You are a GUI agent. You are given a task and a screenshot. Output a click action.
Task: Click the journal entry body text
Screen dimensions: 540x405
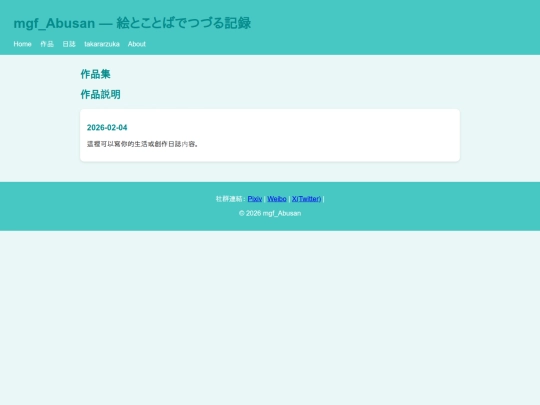[143, 144]
